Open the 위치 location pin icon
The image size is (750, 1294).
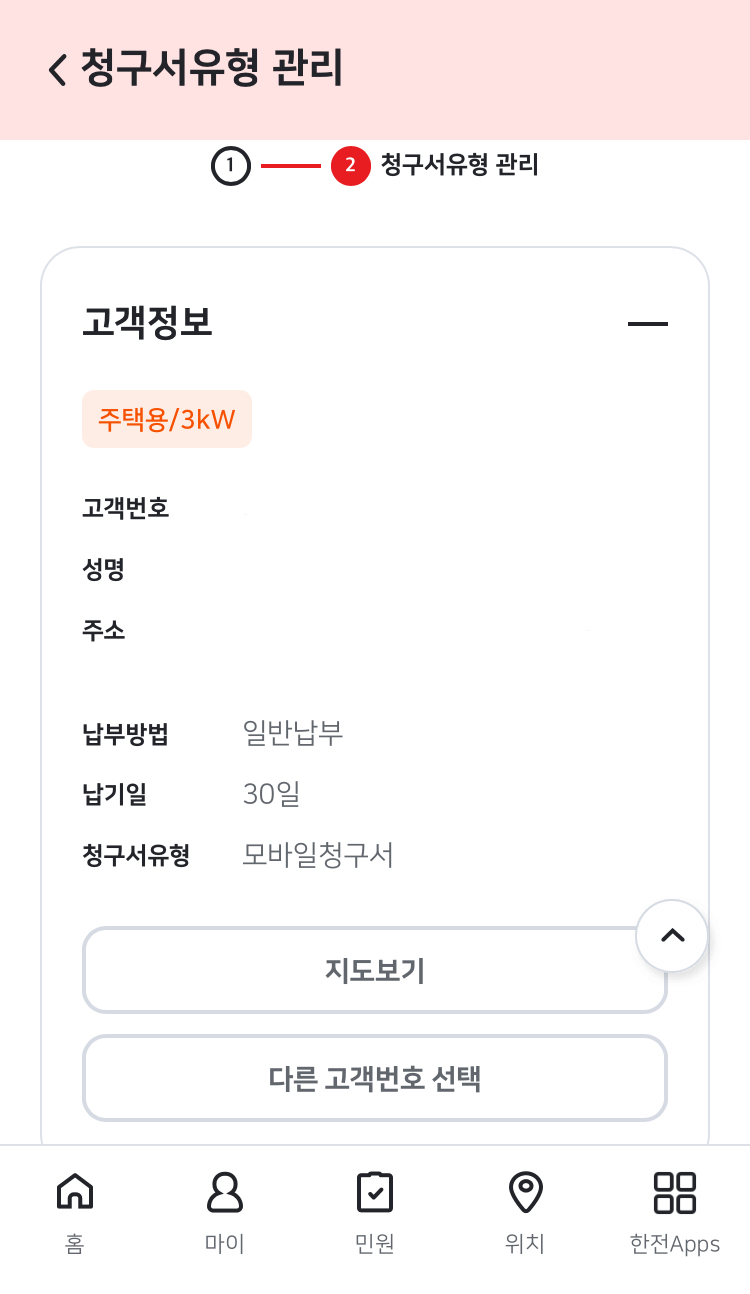525,1192
